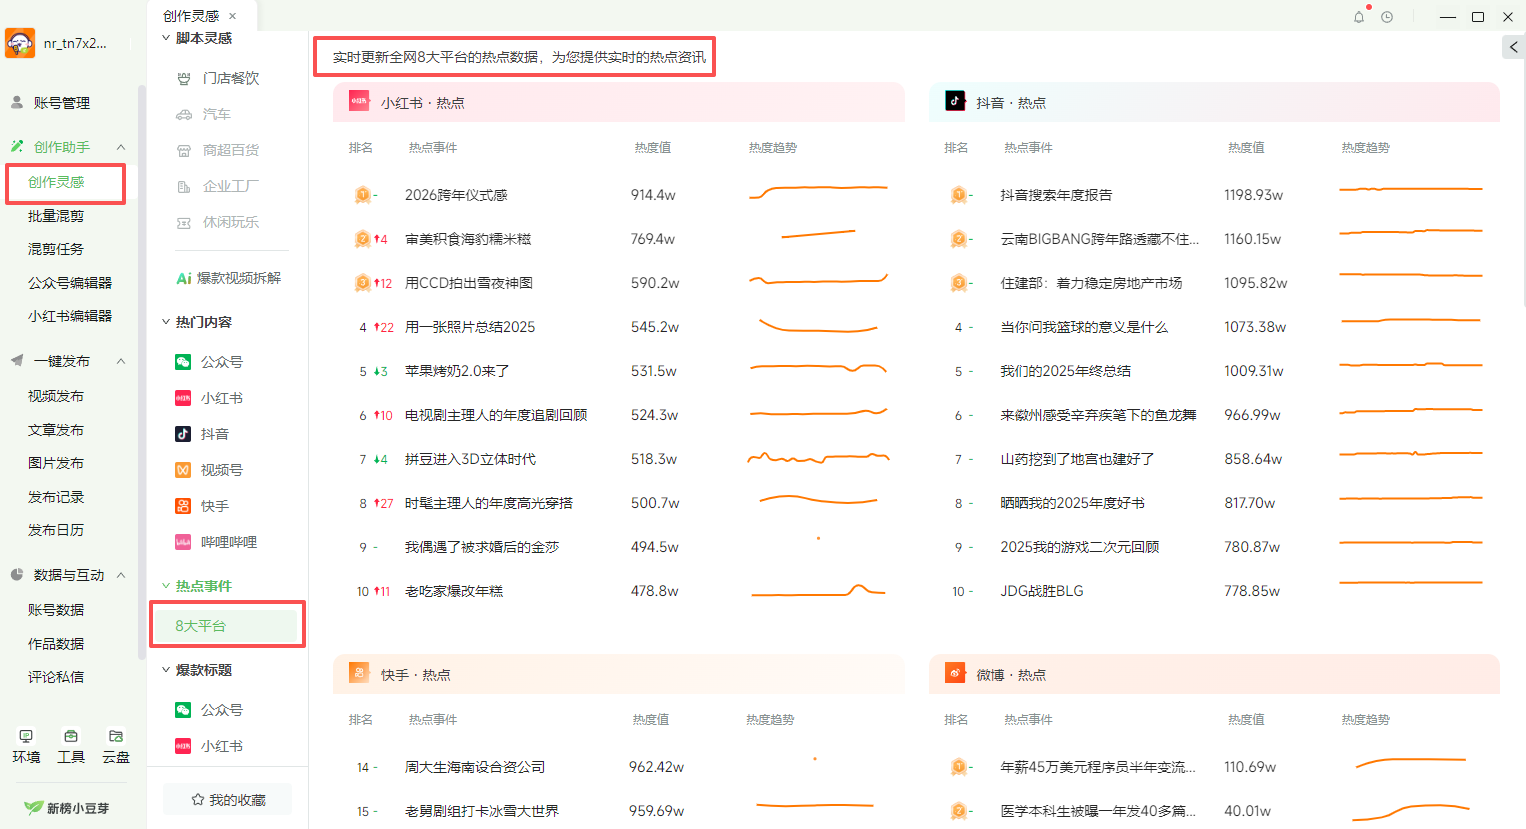Open 混剪任务 in the sidebar
The height and width of the screenshot is (829, 1526).
tap(56, 249)
